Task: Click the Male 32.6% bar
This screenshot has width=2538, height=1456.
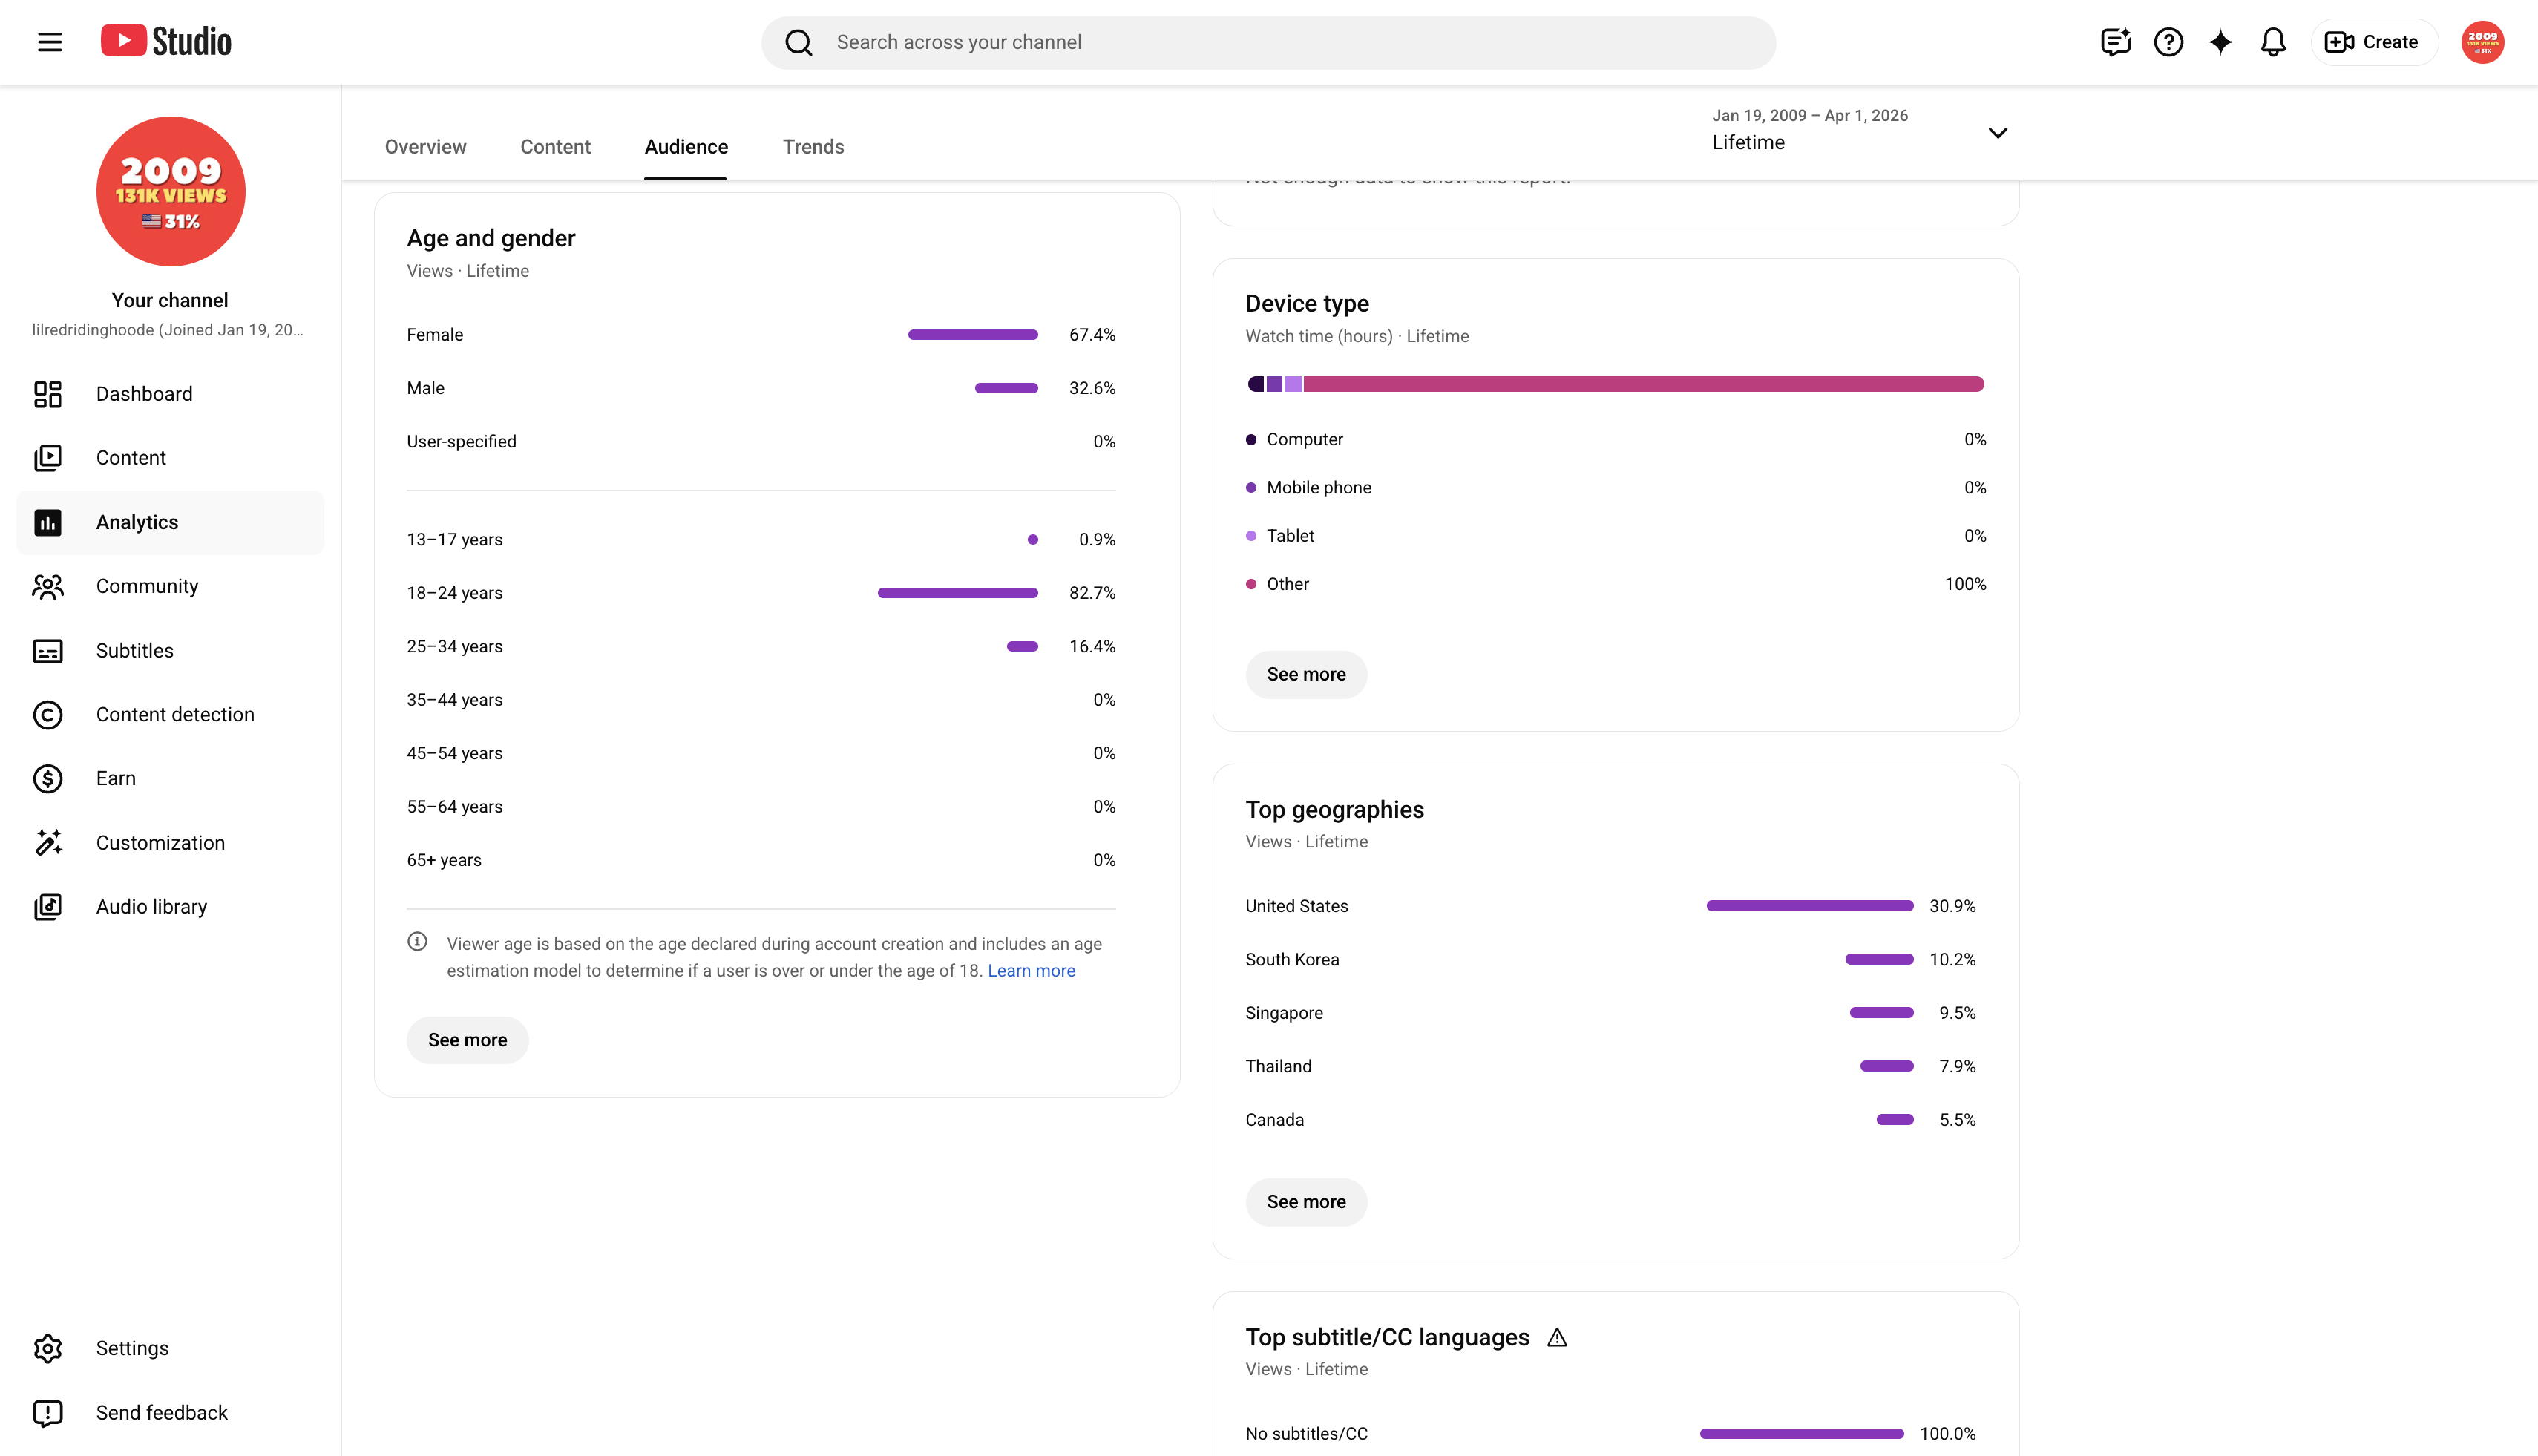Action: click(x=1006, y=388)
